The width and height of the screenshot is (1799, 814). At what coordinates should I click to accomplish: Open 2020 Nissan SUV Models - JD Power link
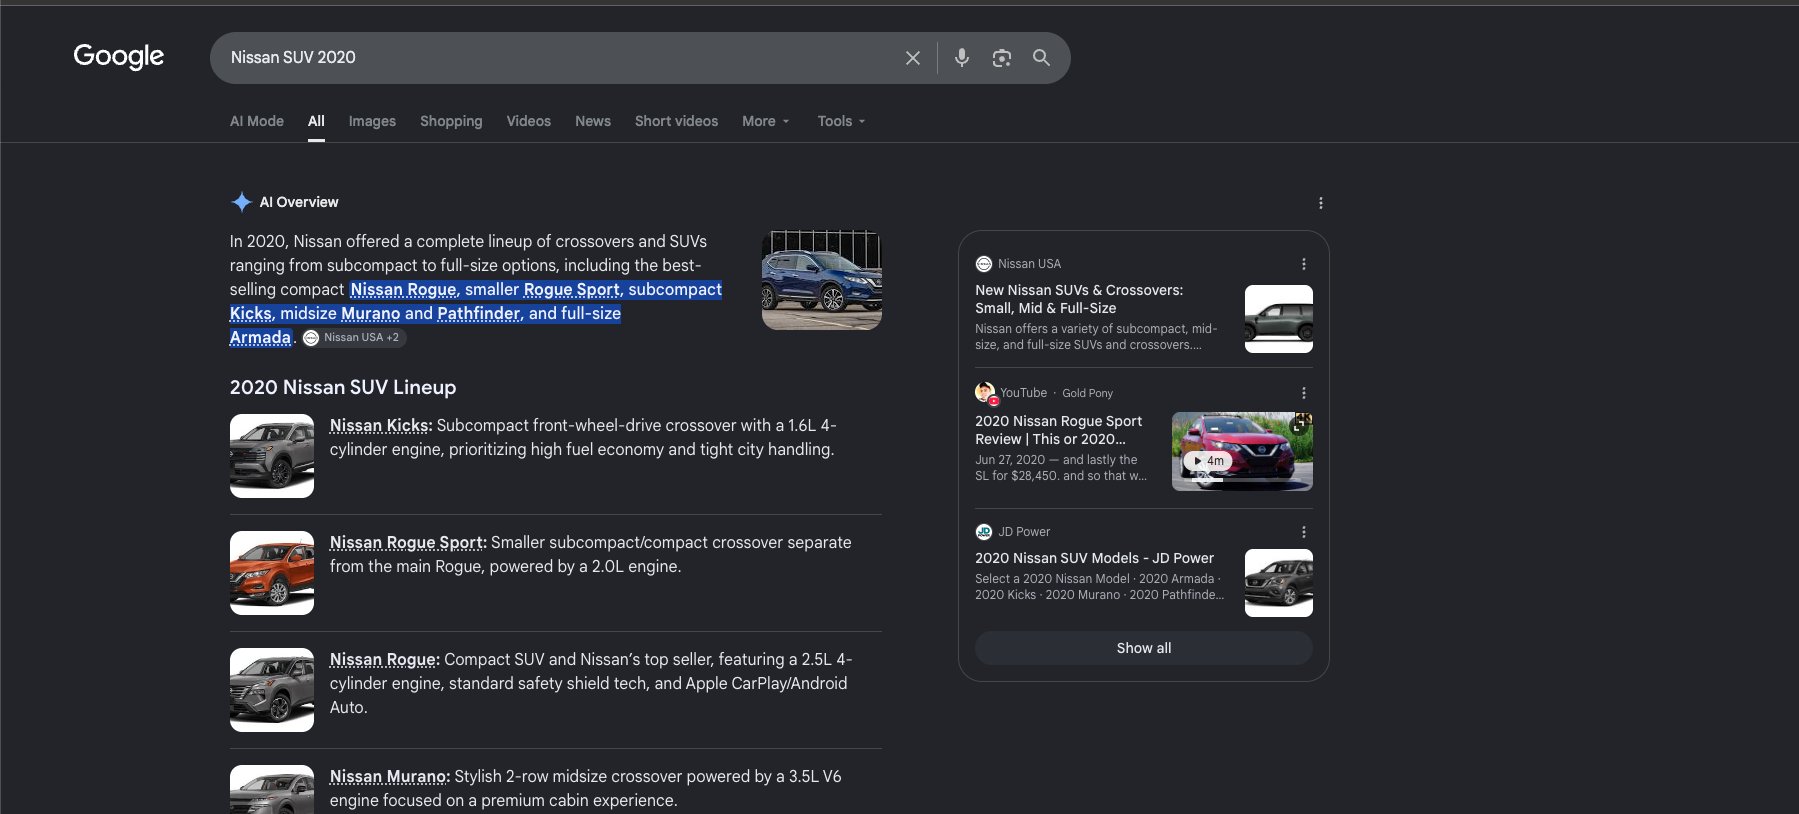click(1094, 558)
